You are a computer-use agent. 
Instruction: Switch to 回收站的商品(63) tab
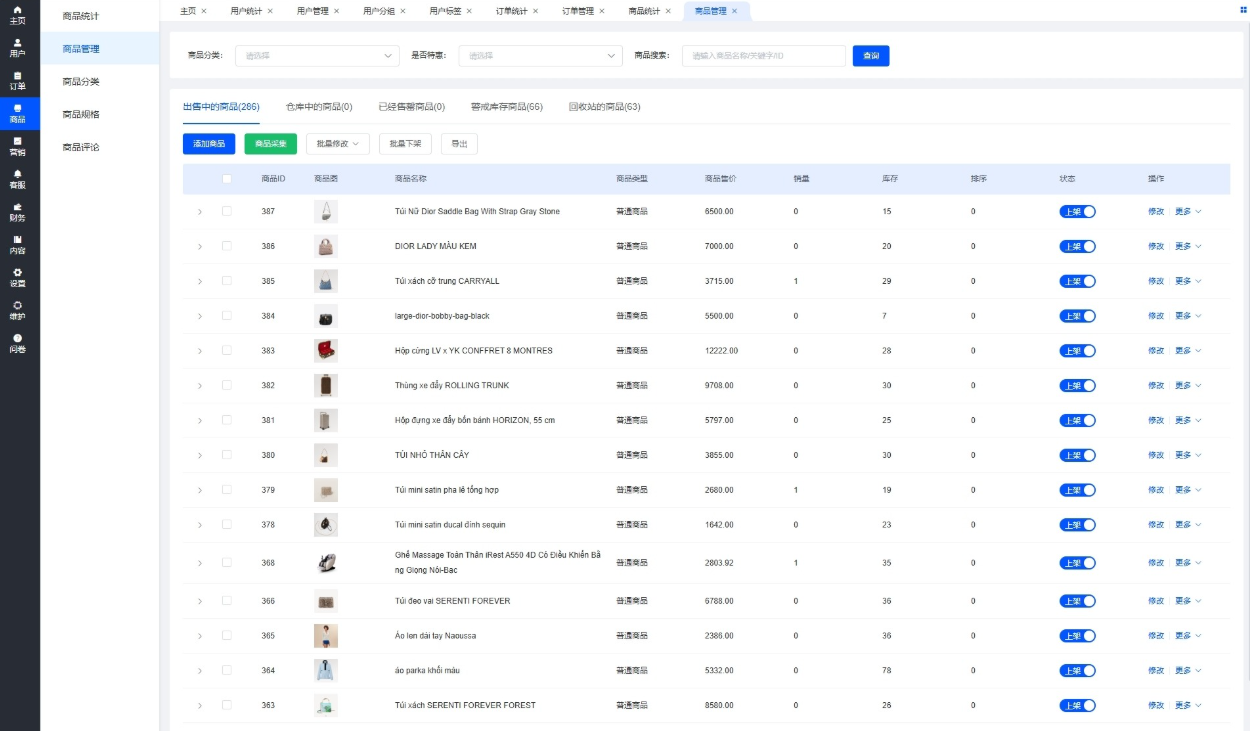[604, 107]
